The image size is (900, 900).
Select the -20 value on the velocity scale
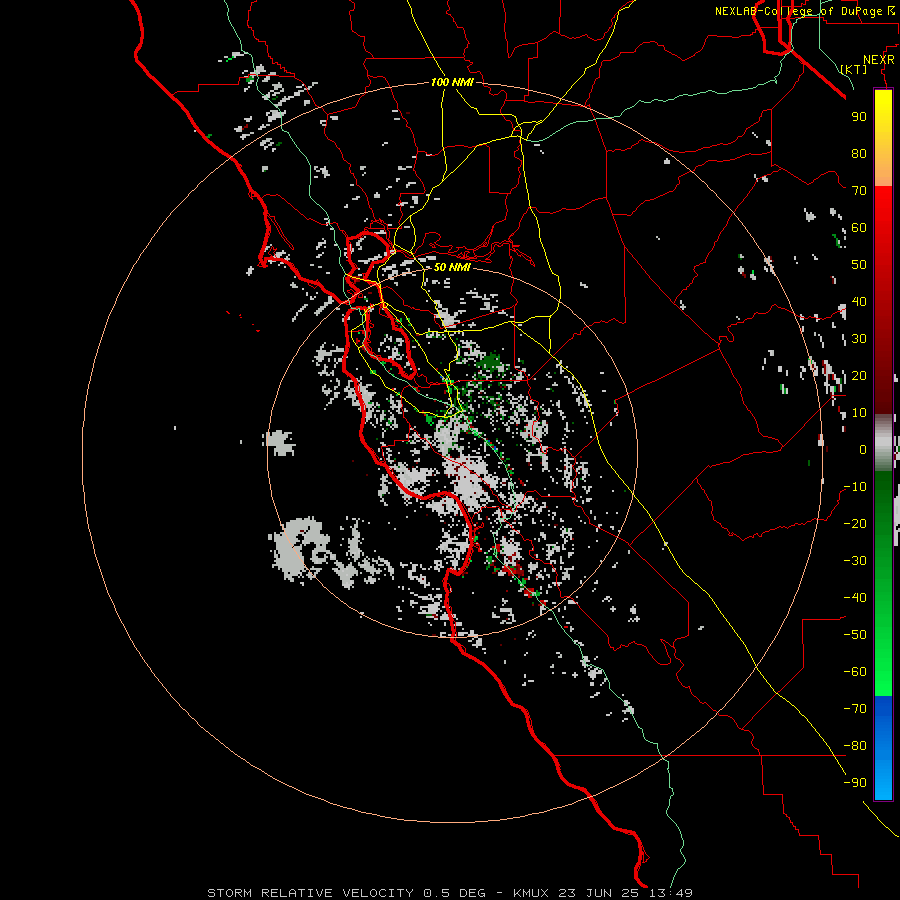855,524
